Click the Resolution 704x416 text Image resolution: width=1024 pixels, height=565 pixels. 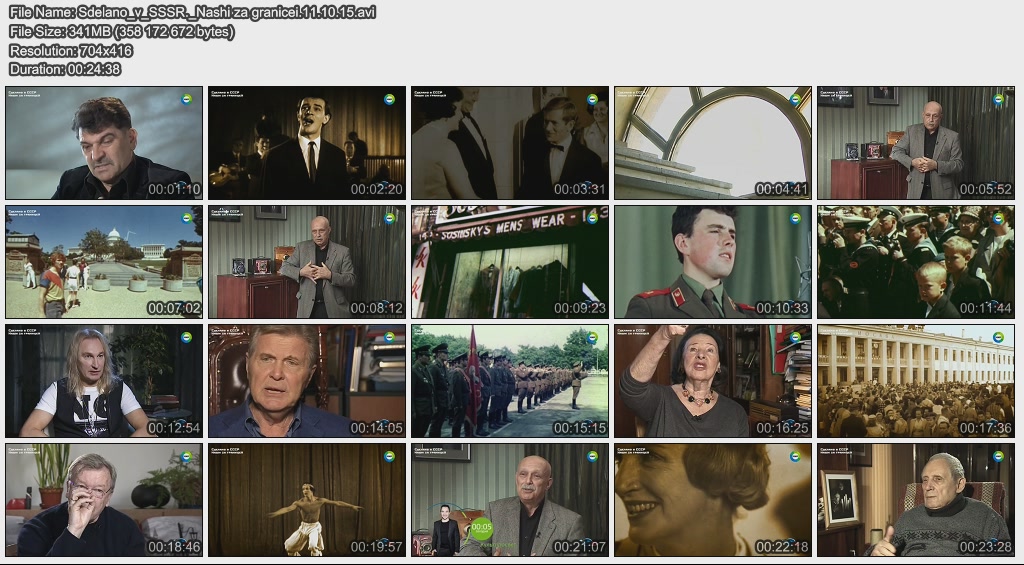pos(71,50)
